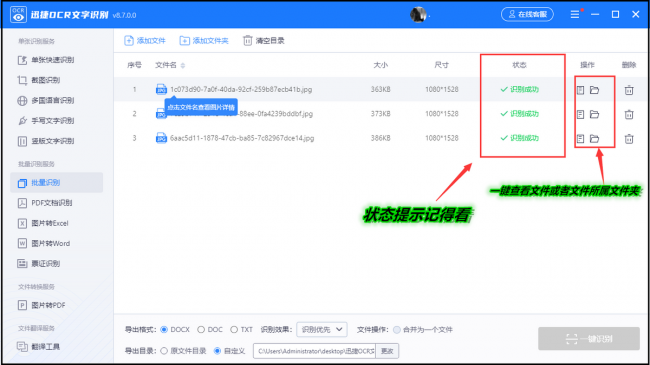This screenshot has height=365, width=650.
Task: Open output folder for 373KB row
Action: [x=594, y=114]
